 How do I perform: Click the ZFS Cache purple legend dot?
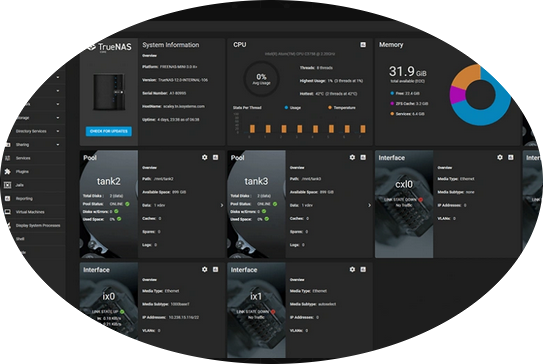coord(392,103)
